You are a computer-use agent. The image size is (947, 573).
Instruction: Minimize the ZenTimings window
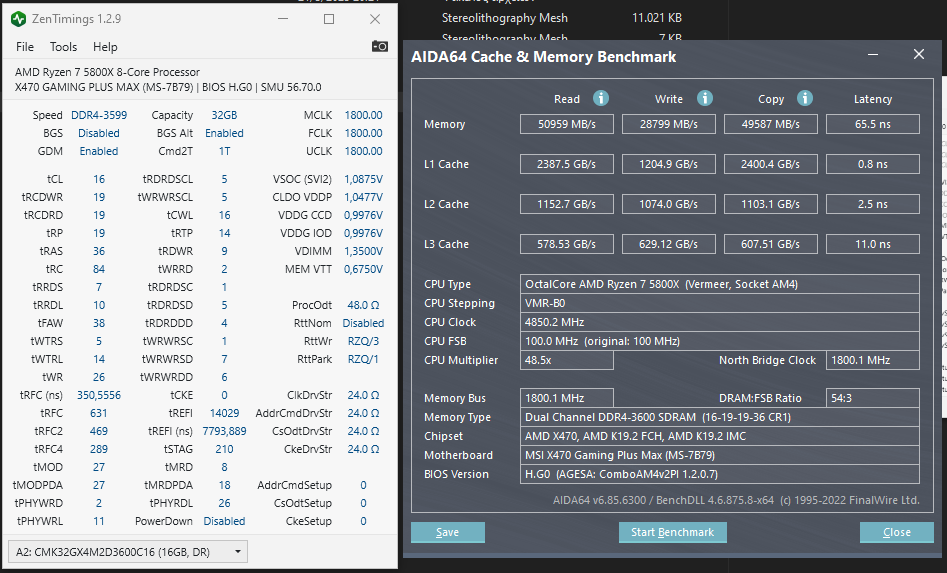coord(283,19)
